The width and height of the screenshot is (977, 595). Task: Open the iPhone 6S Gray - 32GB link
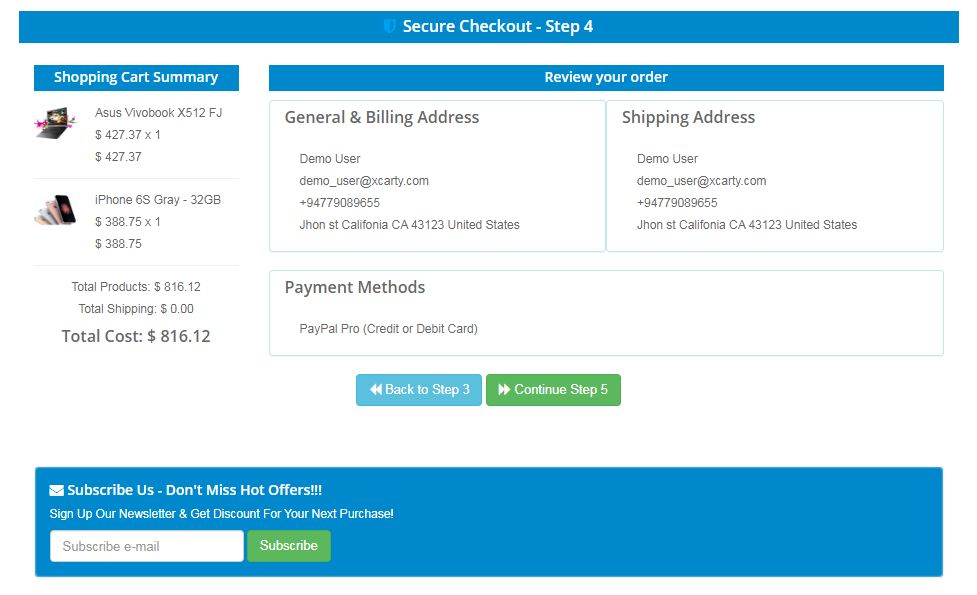coord(158,200)
